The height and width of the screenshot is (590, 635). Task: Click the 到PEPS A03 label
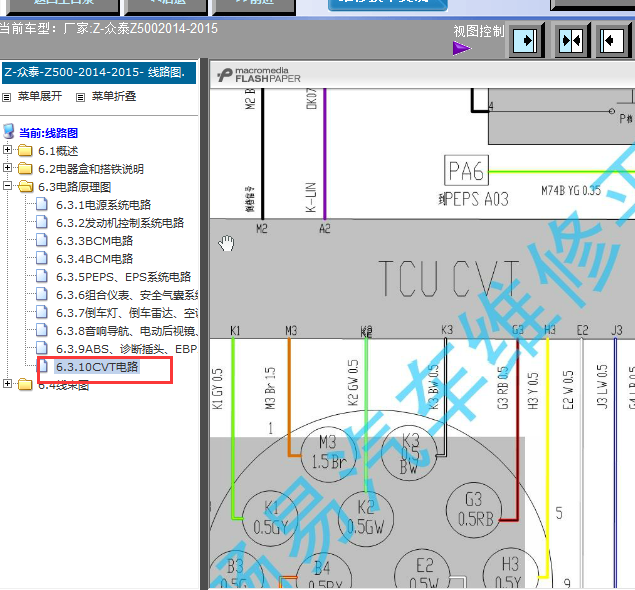coord(473,199)
